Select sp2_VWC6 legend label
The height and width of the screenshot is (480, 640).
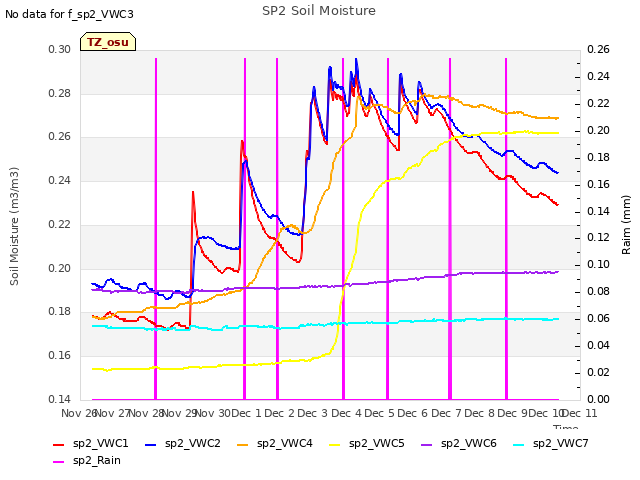point(469,443)
